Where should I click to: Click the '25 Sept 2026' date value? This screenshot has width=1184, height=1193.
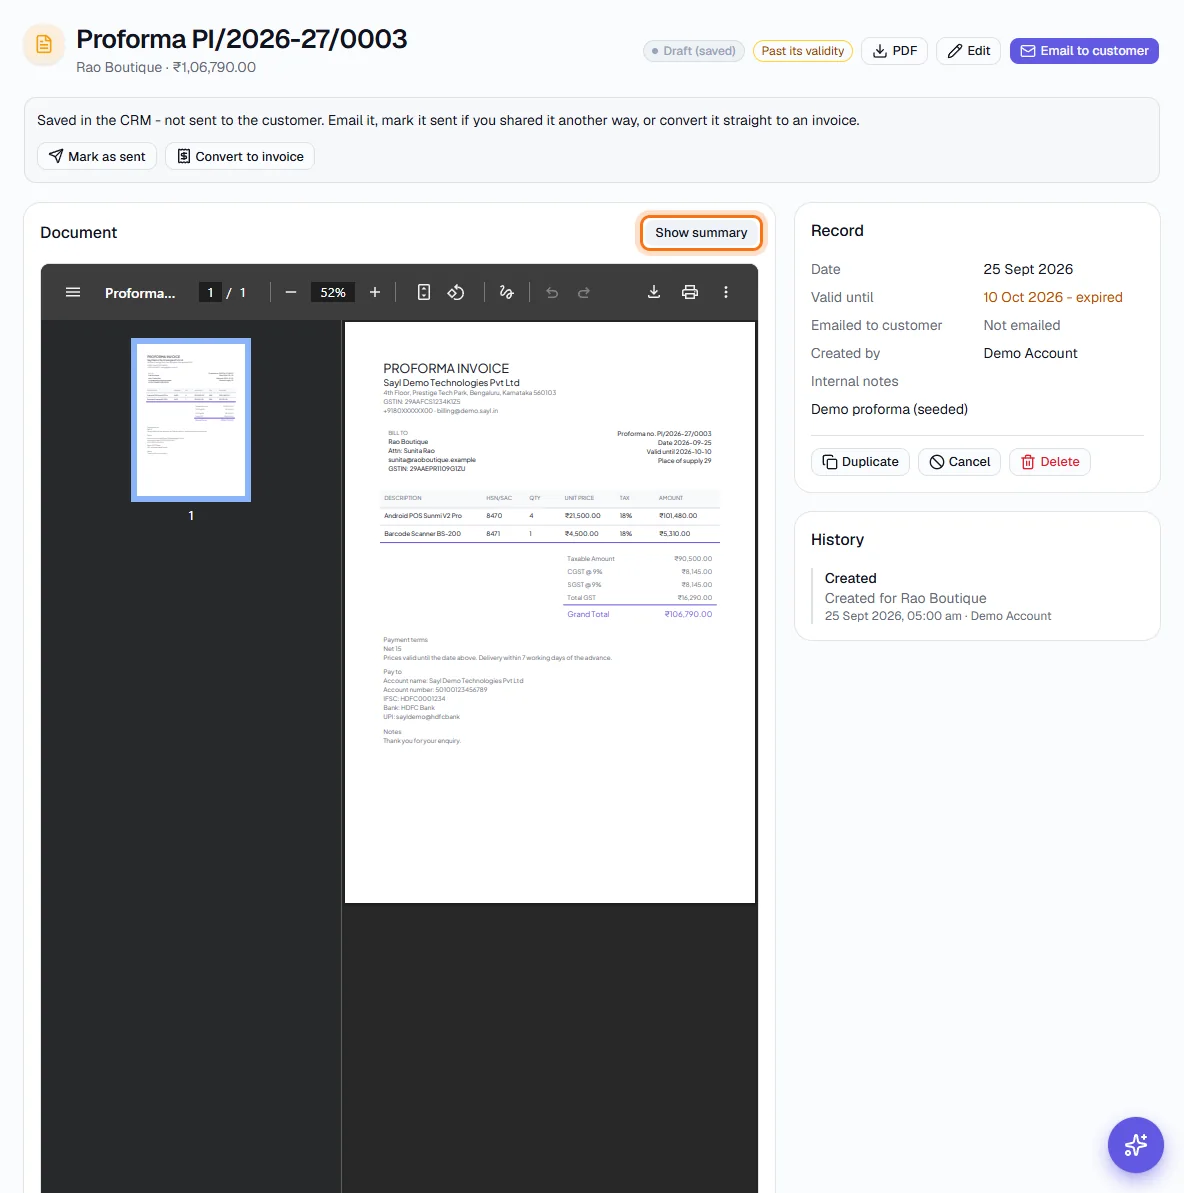tap(1028, 269)
